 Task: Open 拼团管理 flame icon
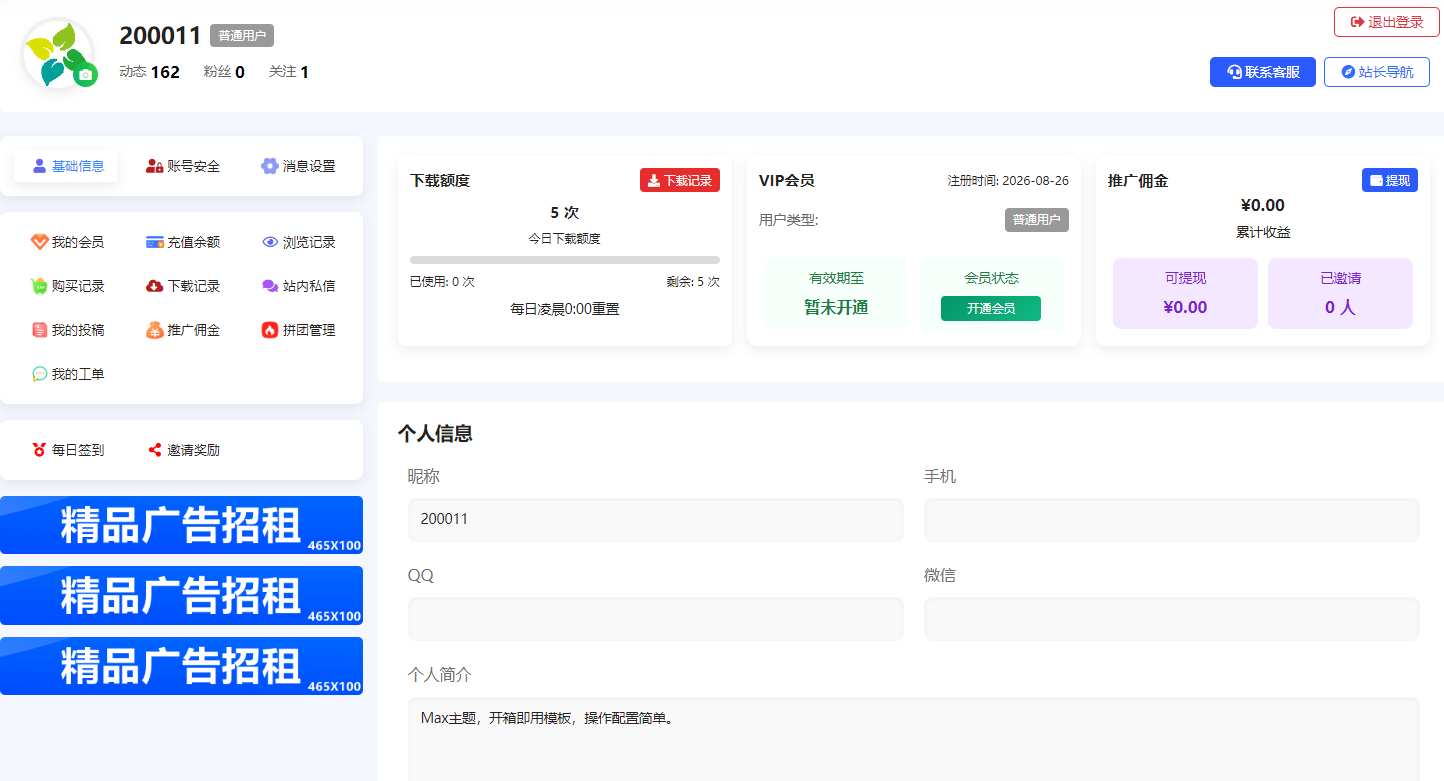(x=270, y=330)
